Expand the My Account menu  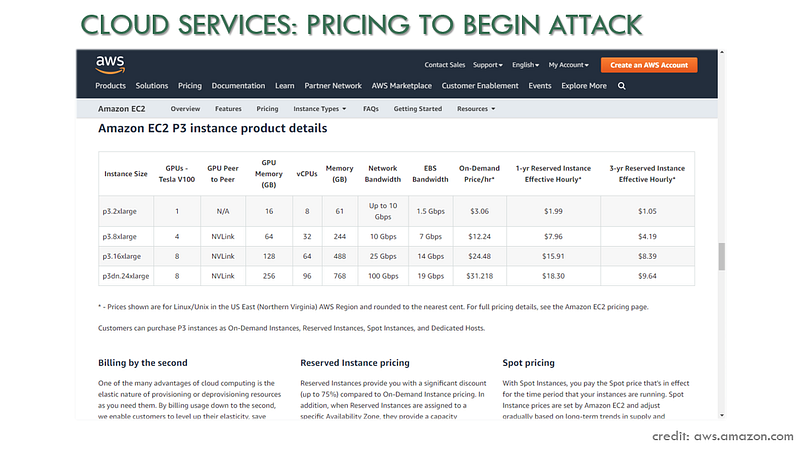pyautogui.click(x=568, y=65)
